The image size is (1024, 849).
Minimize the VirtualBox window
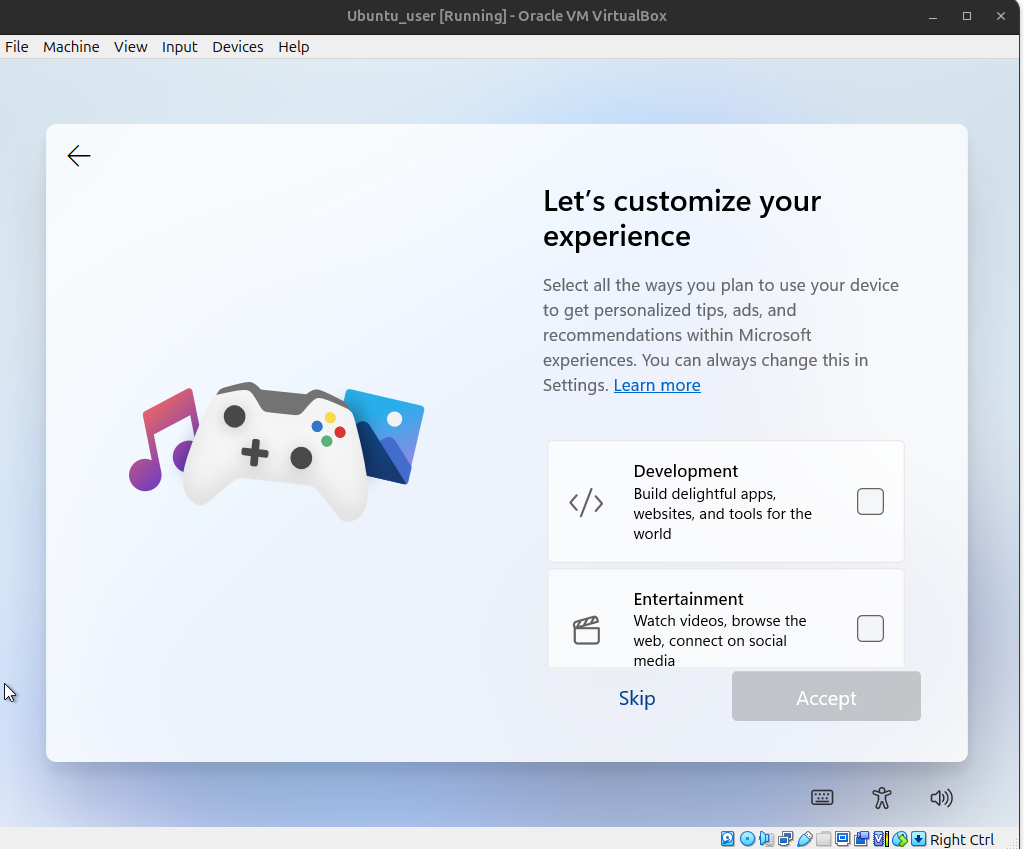tap(933, 16)
